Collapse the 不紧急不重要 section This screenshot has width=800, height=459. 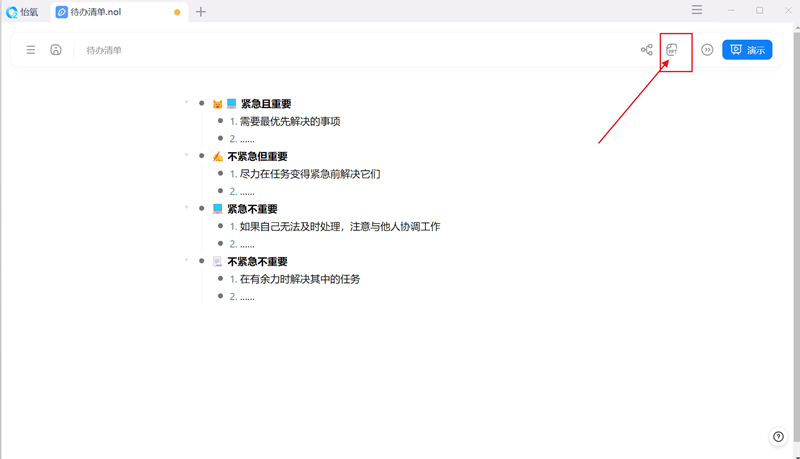click(187, 260)
